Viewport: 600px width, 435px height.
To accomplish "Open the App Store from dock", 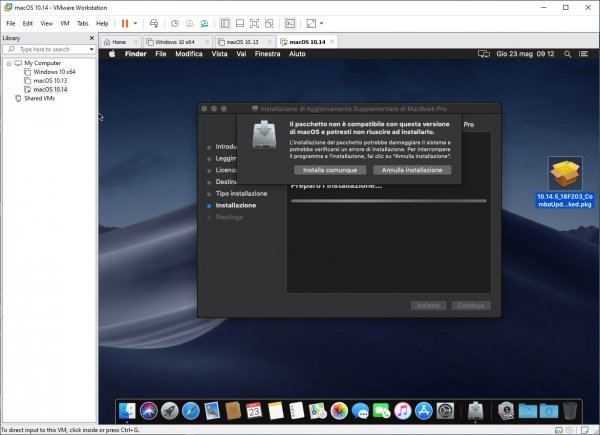I will (x=423, y=410).
